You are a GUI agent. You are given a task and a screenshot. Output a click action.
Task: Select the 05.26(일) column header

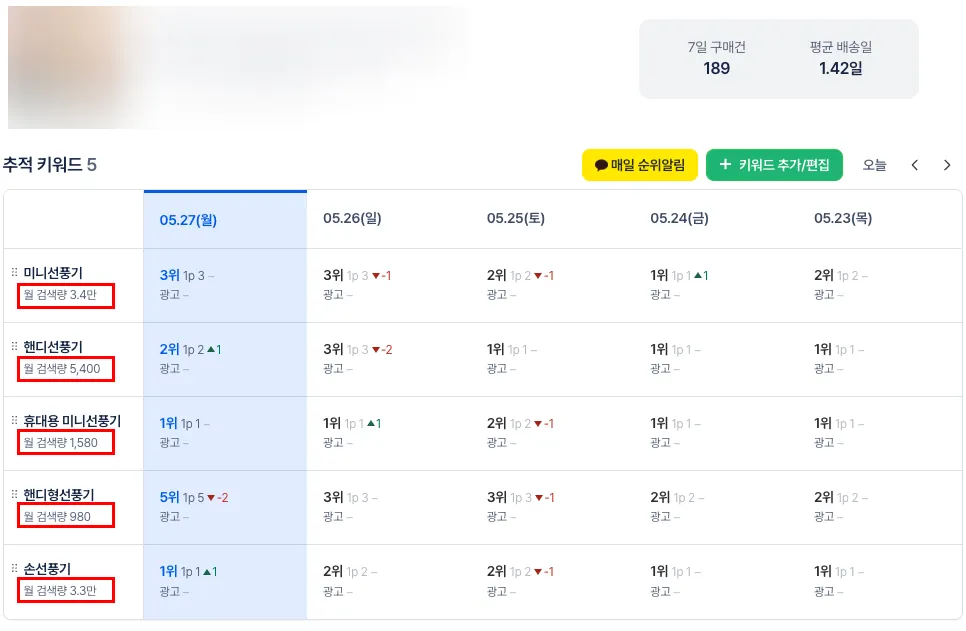352,218
